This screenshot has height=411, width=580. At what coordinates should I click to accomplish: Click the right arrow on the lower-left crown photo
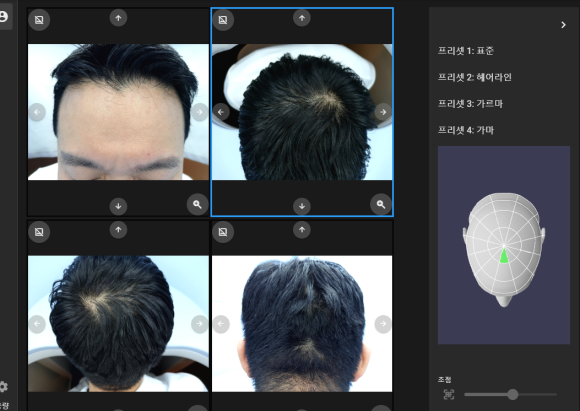tap(199, 324)
